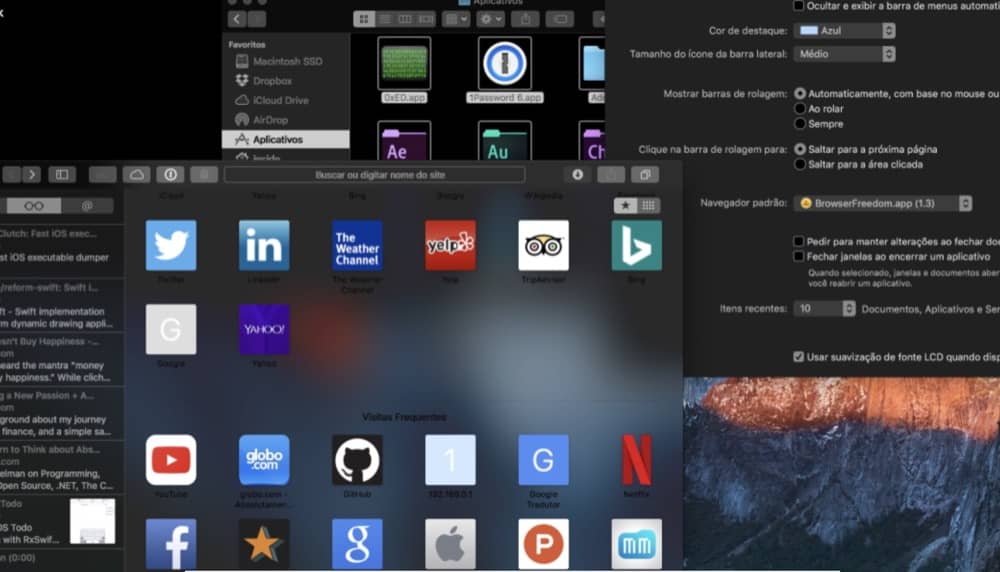Open The Weather Channel favorite
The width and height of the screenshot is (1000, 572).
tap(357, 246)
